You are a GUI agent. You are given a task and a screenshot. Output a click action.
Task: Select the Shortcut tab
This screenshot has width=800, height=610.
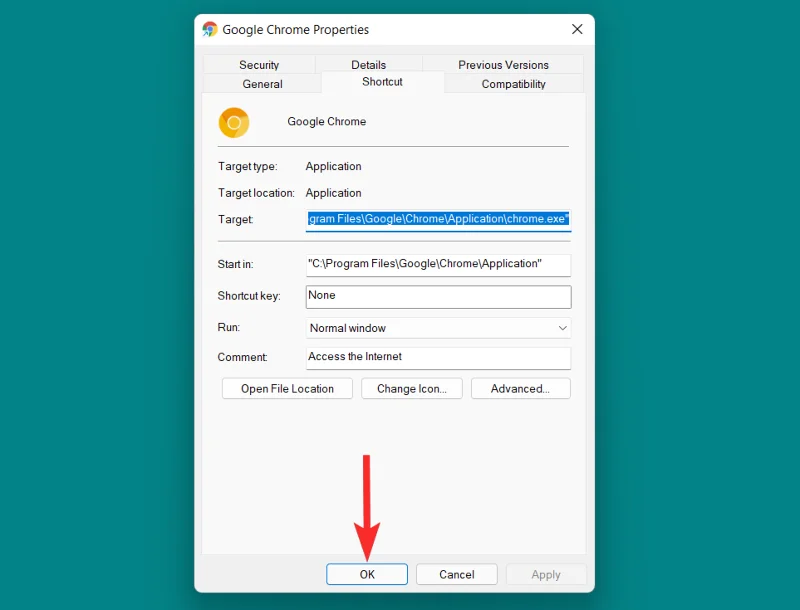point(381,82)
